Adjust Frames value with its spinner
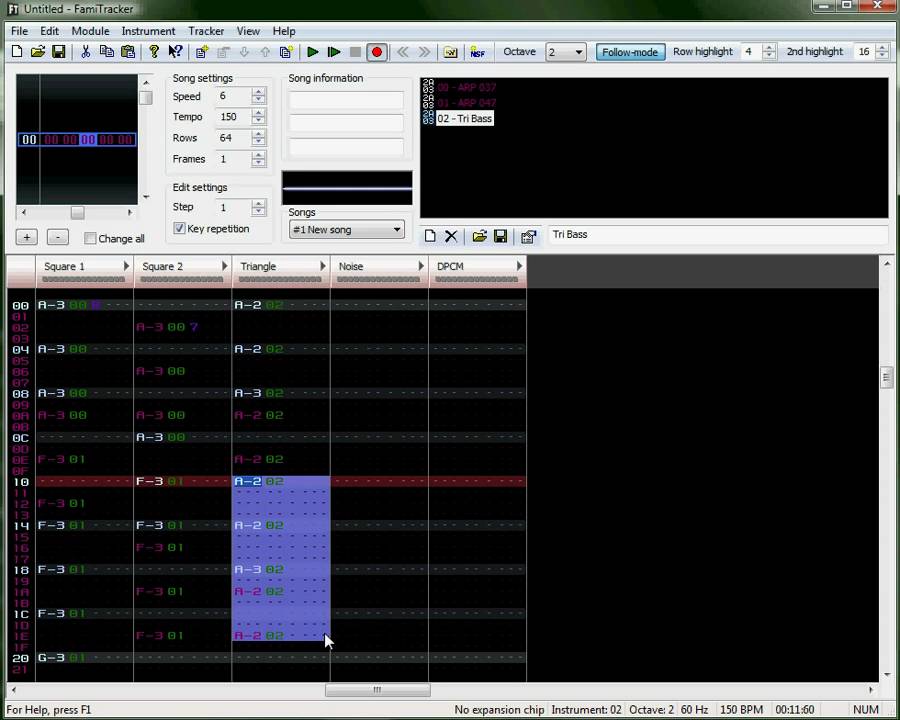The width and height of the screenshot is (900, 720). tap(259, 159)
